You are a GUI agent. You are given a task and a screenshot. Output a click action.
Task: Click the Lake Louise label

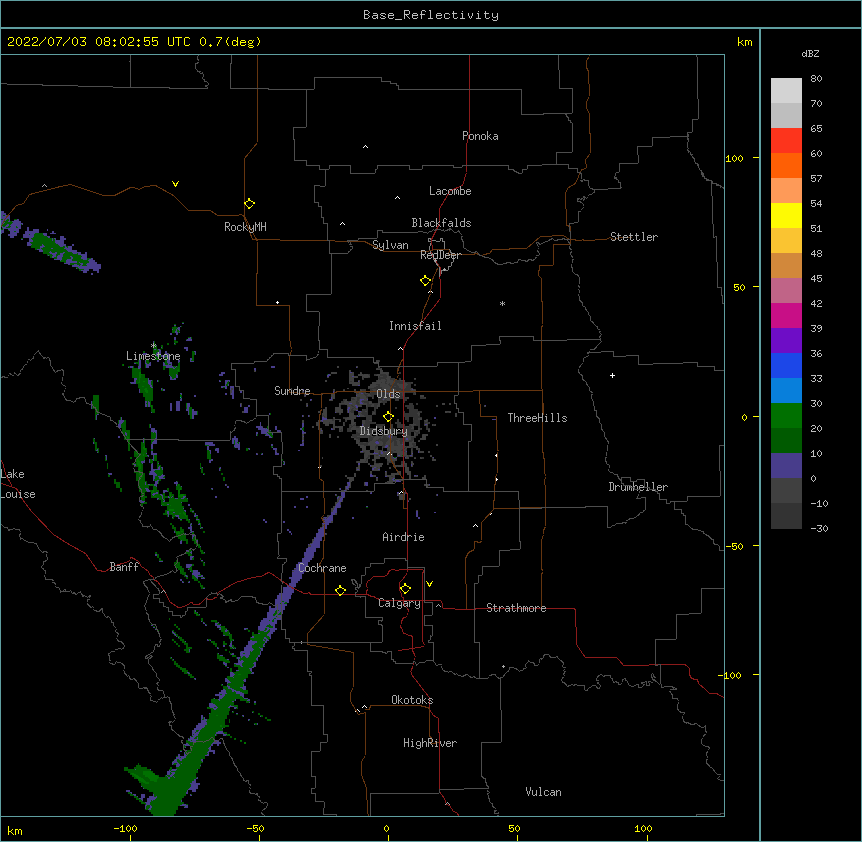pyautogui.click(x=18, y=484)
